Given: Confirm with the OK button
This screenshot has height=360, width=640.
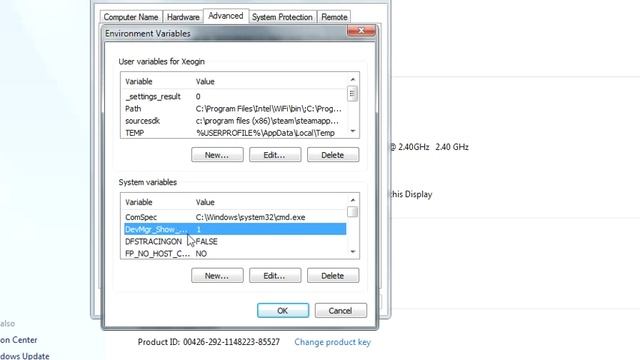Looking at the screenshot, I should click(x=283, y=311).
